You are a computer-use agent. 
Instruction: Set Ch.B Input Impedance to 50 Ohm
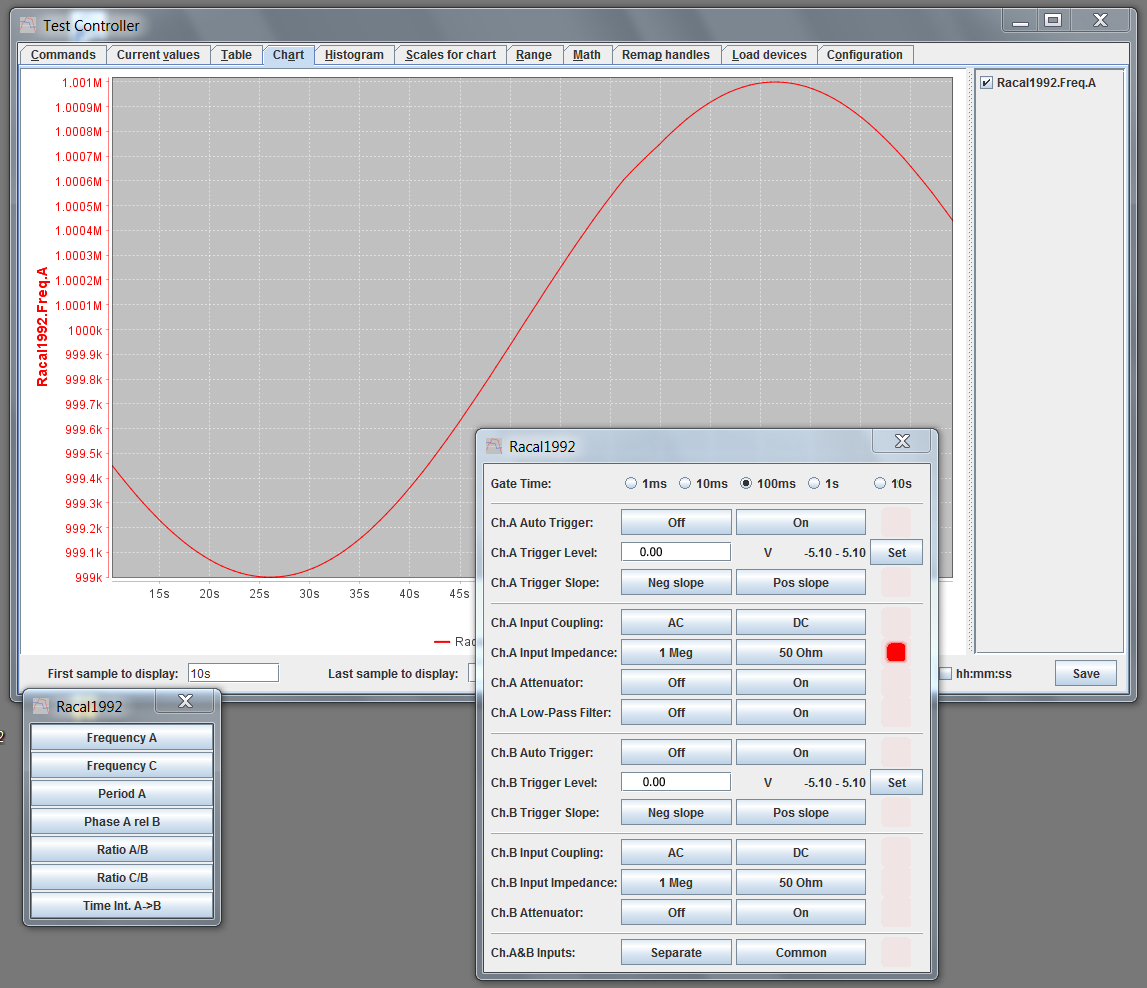[800, 882]
